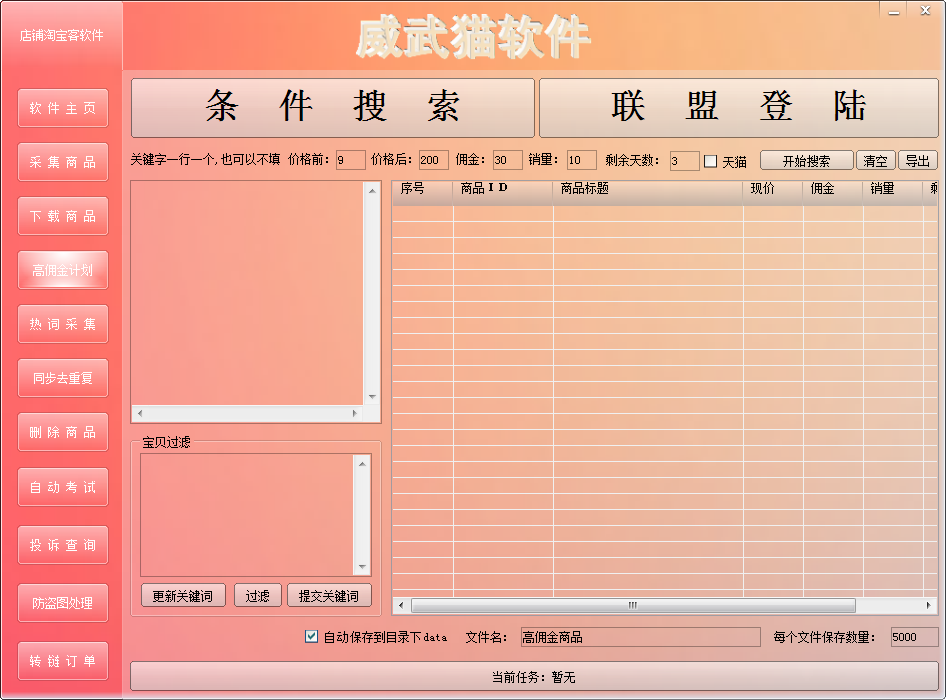Click 宝贝过滤 scroll-down arrow

pos(362,567)
